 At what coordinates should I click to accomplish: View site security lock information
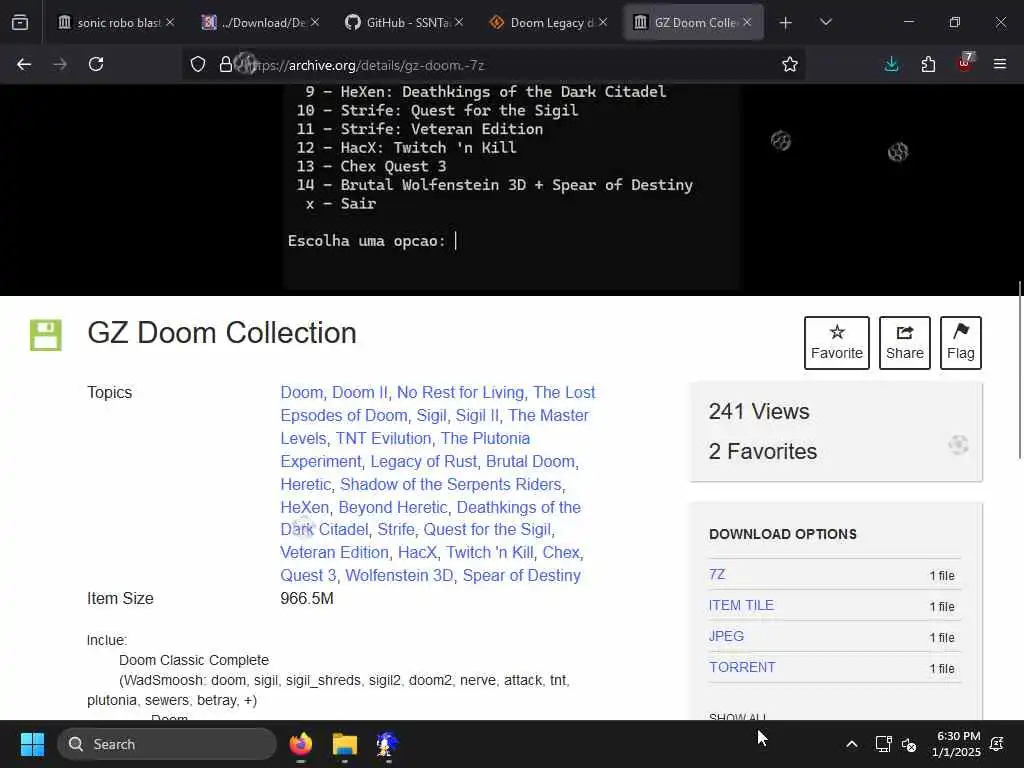(226, 65)
